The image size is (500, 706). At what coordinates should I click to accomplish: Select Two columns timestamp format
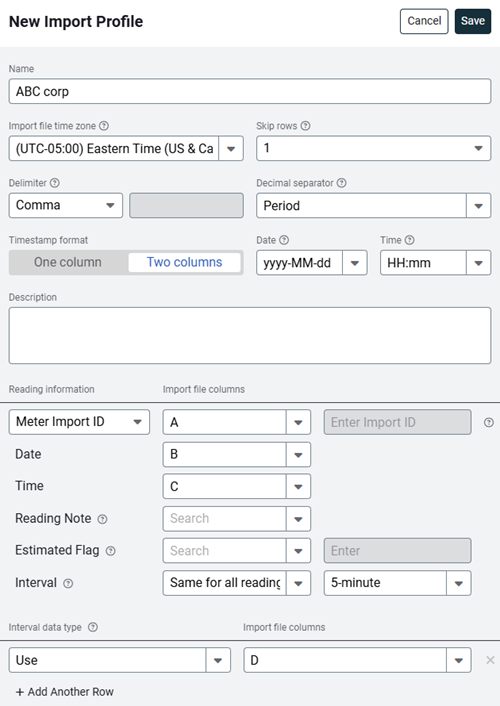184,262
